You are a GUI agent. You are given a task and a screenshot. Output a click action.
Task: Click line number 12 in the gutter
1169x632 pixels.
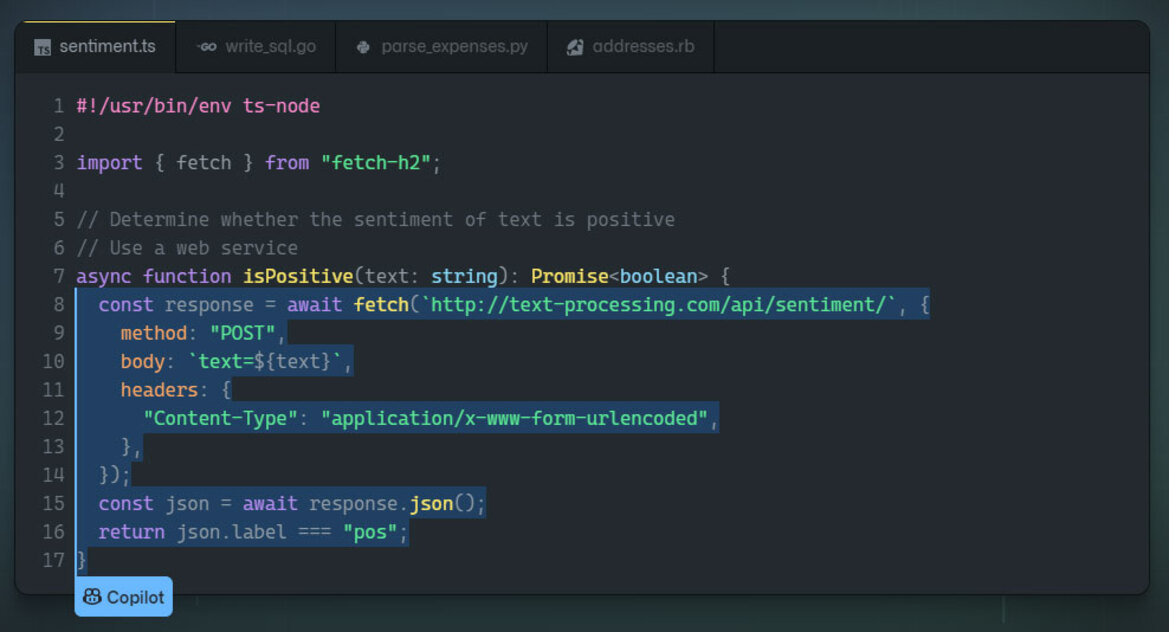coord(54,418)
